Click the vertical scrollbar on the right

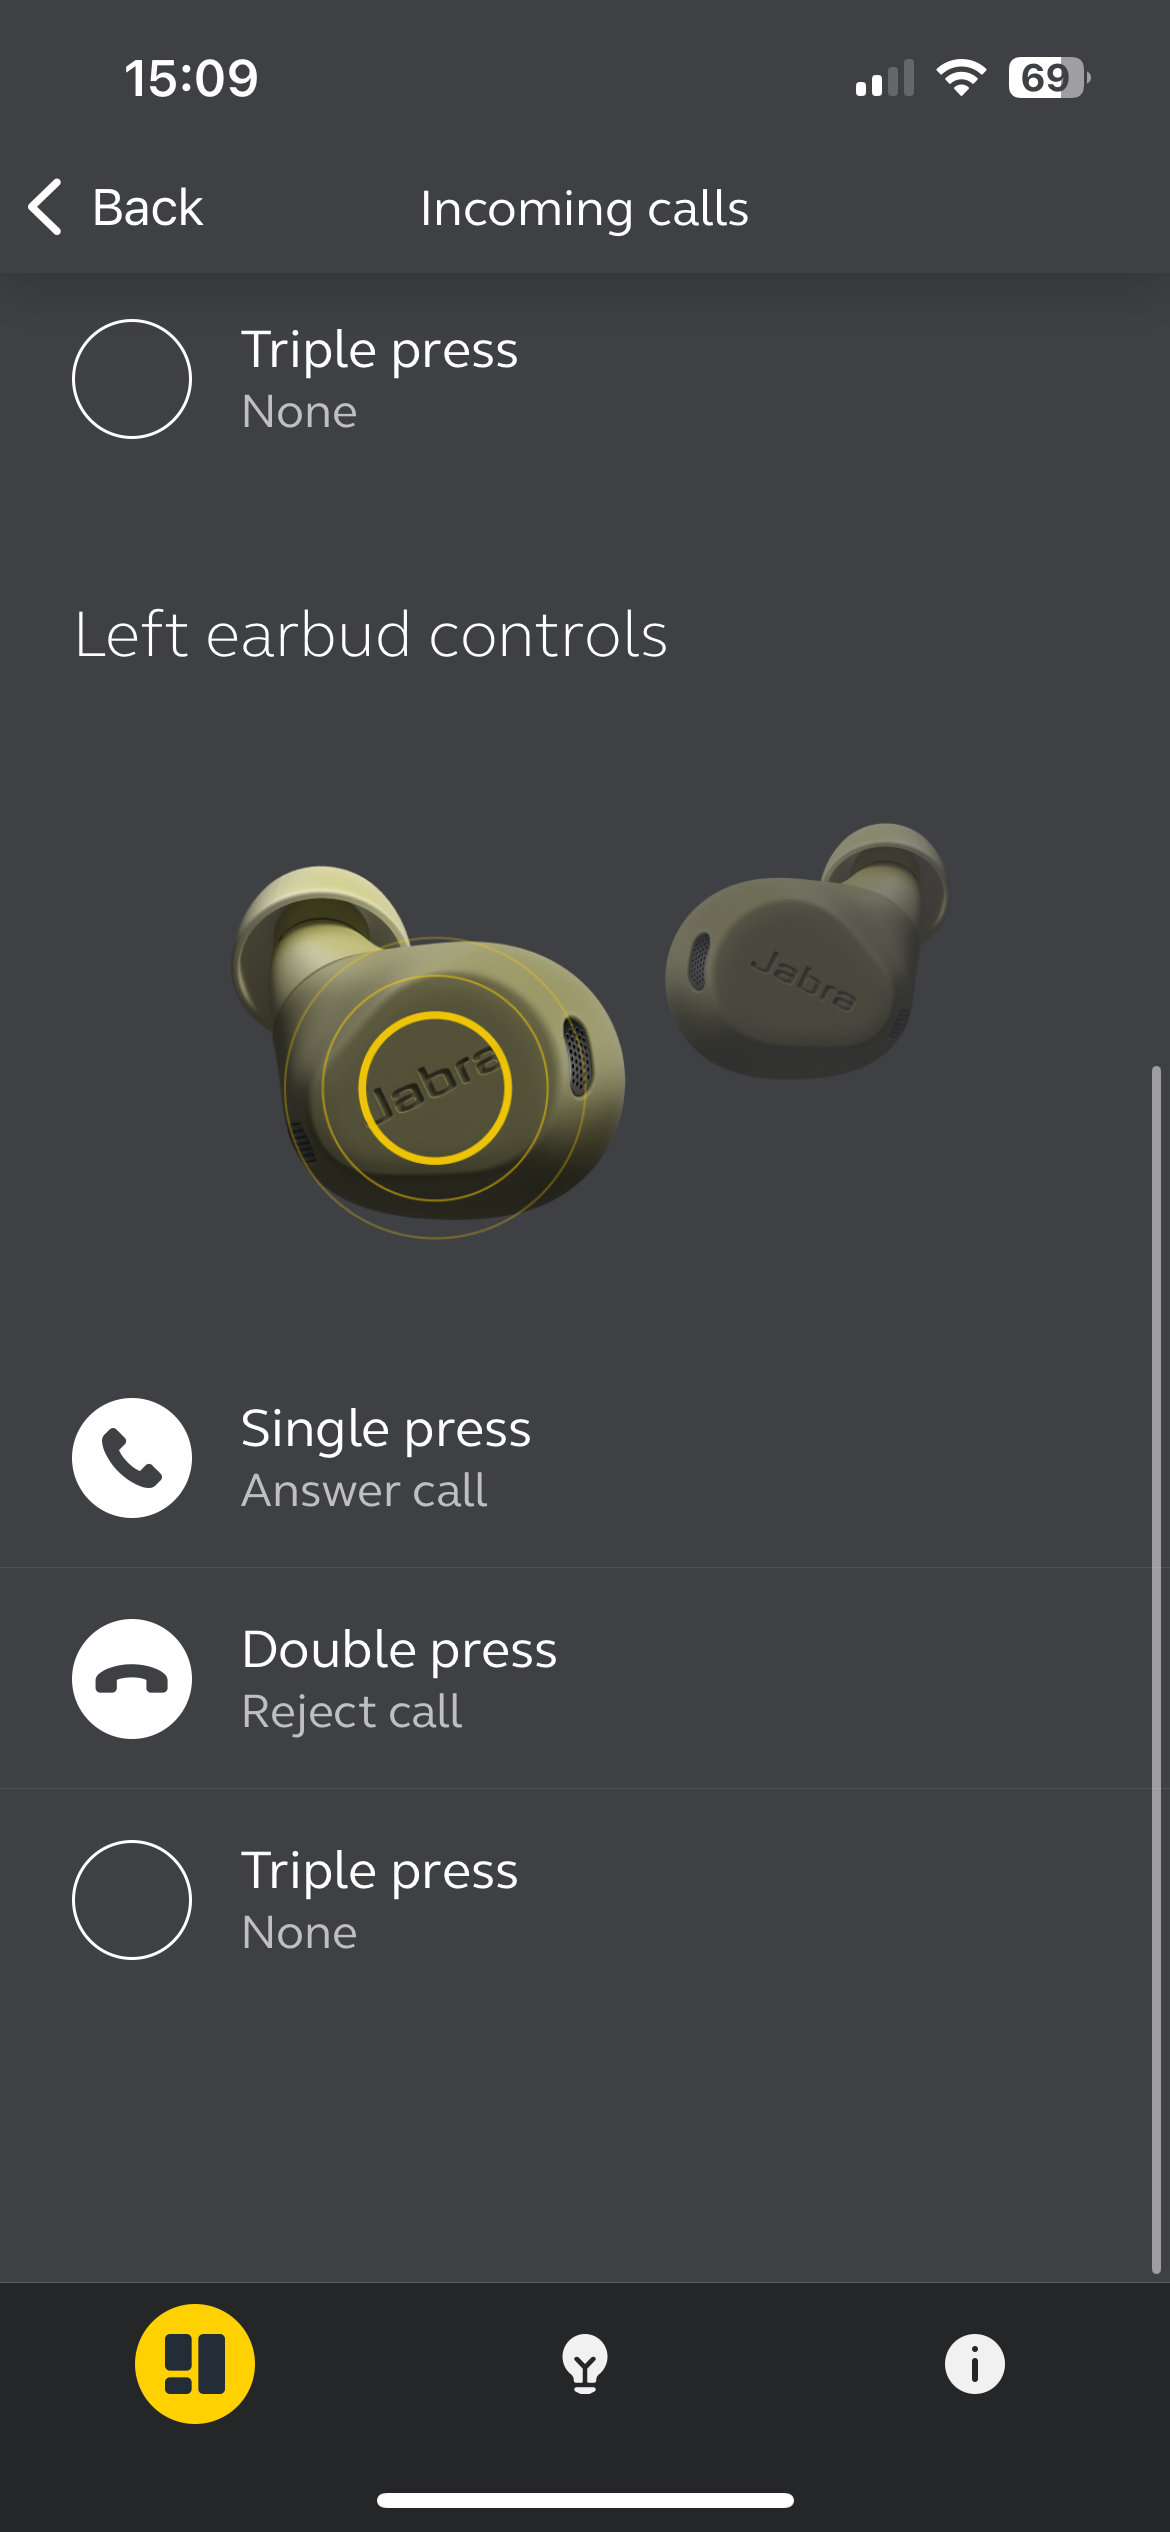pyautogui.click(x=1156, y=1670)
